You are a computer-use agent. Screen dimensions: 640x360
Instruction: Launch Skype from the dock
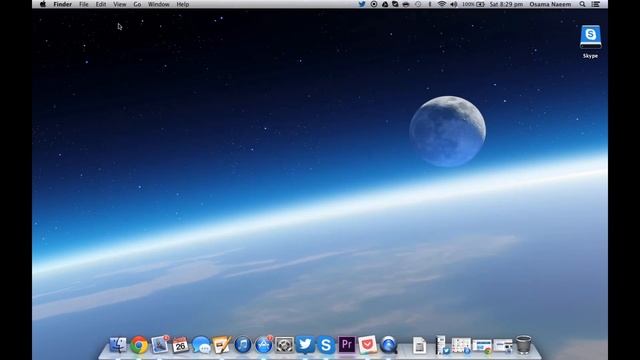point(326,345)
